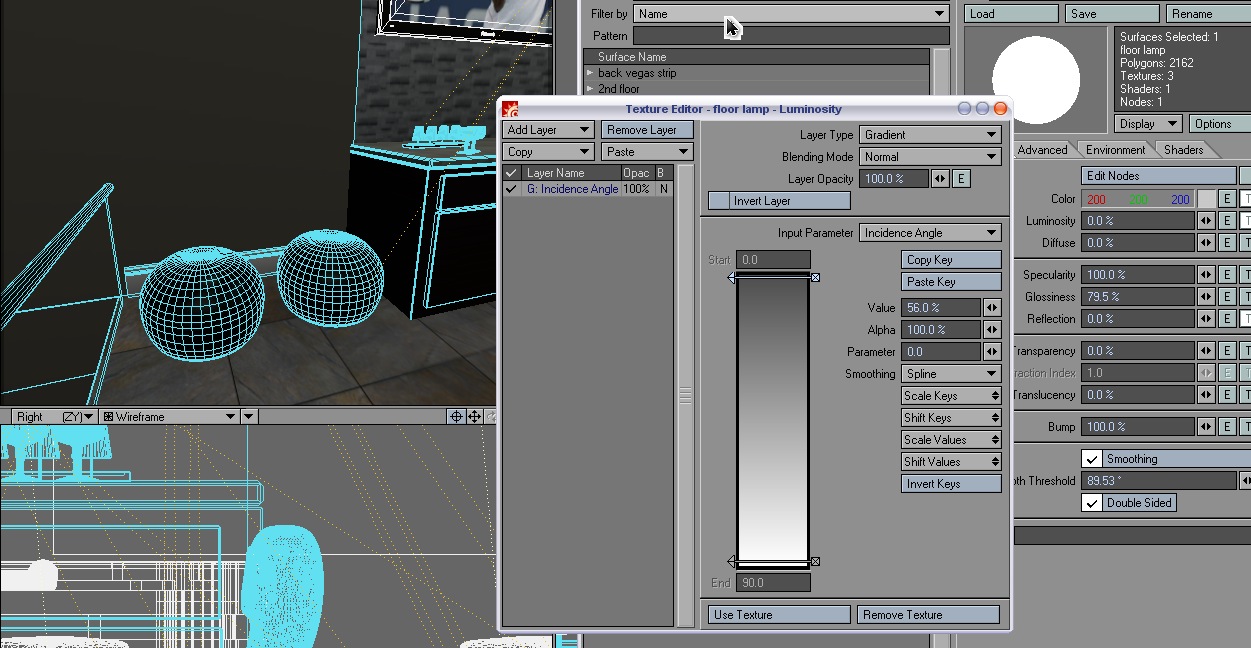Open the Right (ZY) viewport view dropdown
Image resolution: width=1251 pixels, height=648 pixels.
coord(55,417)
